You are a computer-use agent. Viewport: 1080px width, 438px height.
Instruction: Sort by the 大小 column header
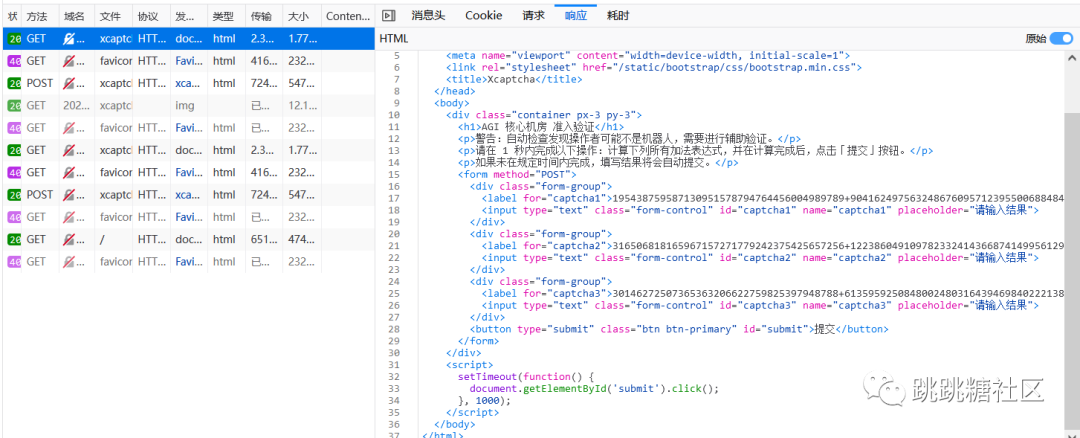point(301,15)
